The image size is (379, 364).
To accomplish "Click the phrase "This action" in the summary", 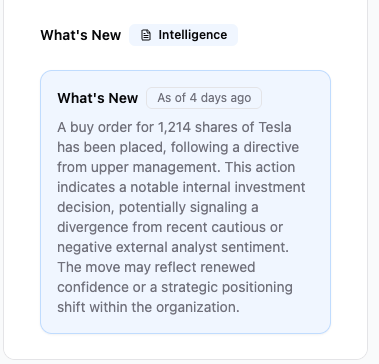I will coord(260,167).
